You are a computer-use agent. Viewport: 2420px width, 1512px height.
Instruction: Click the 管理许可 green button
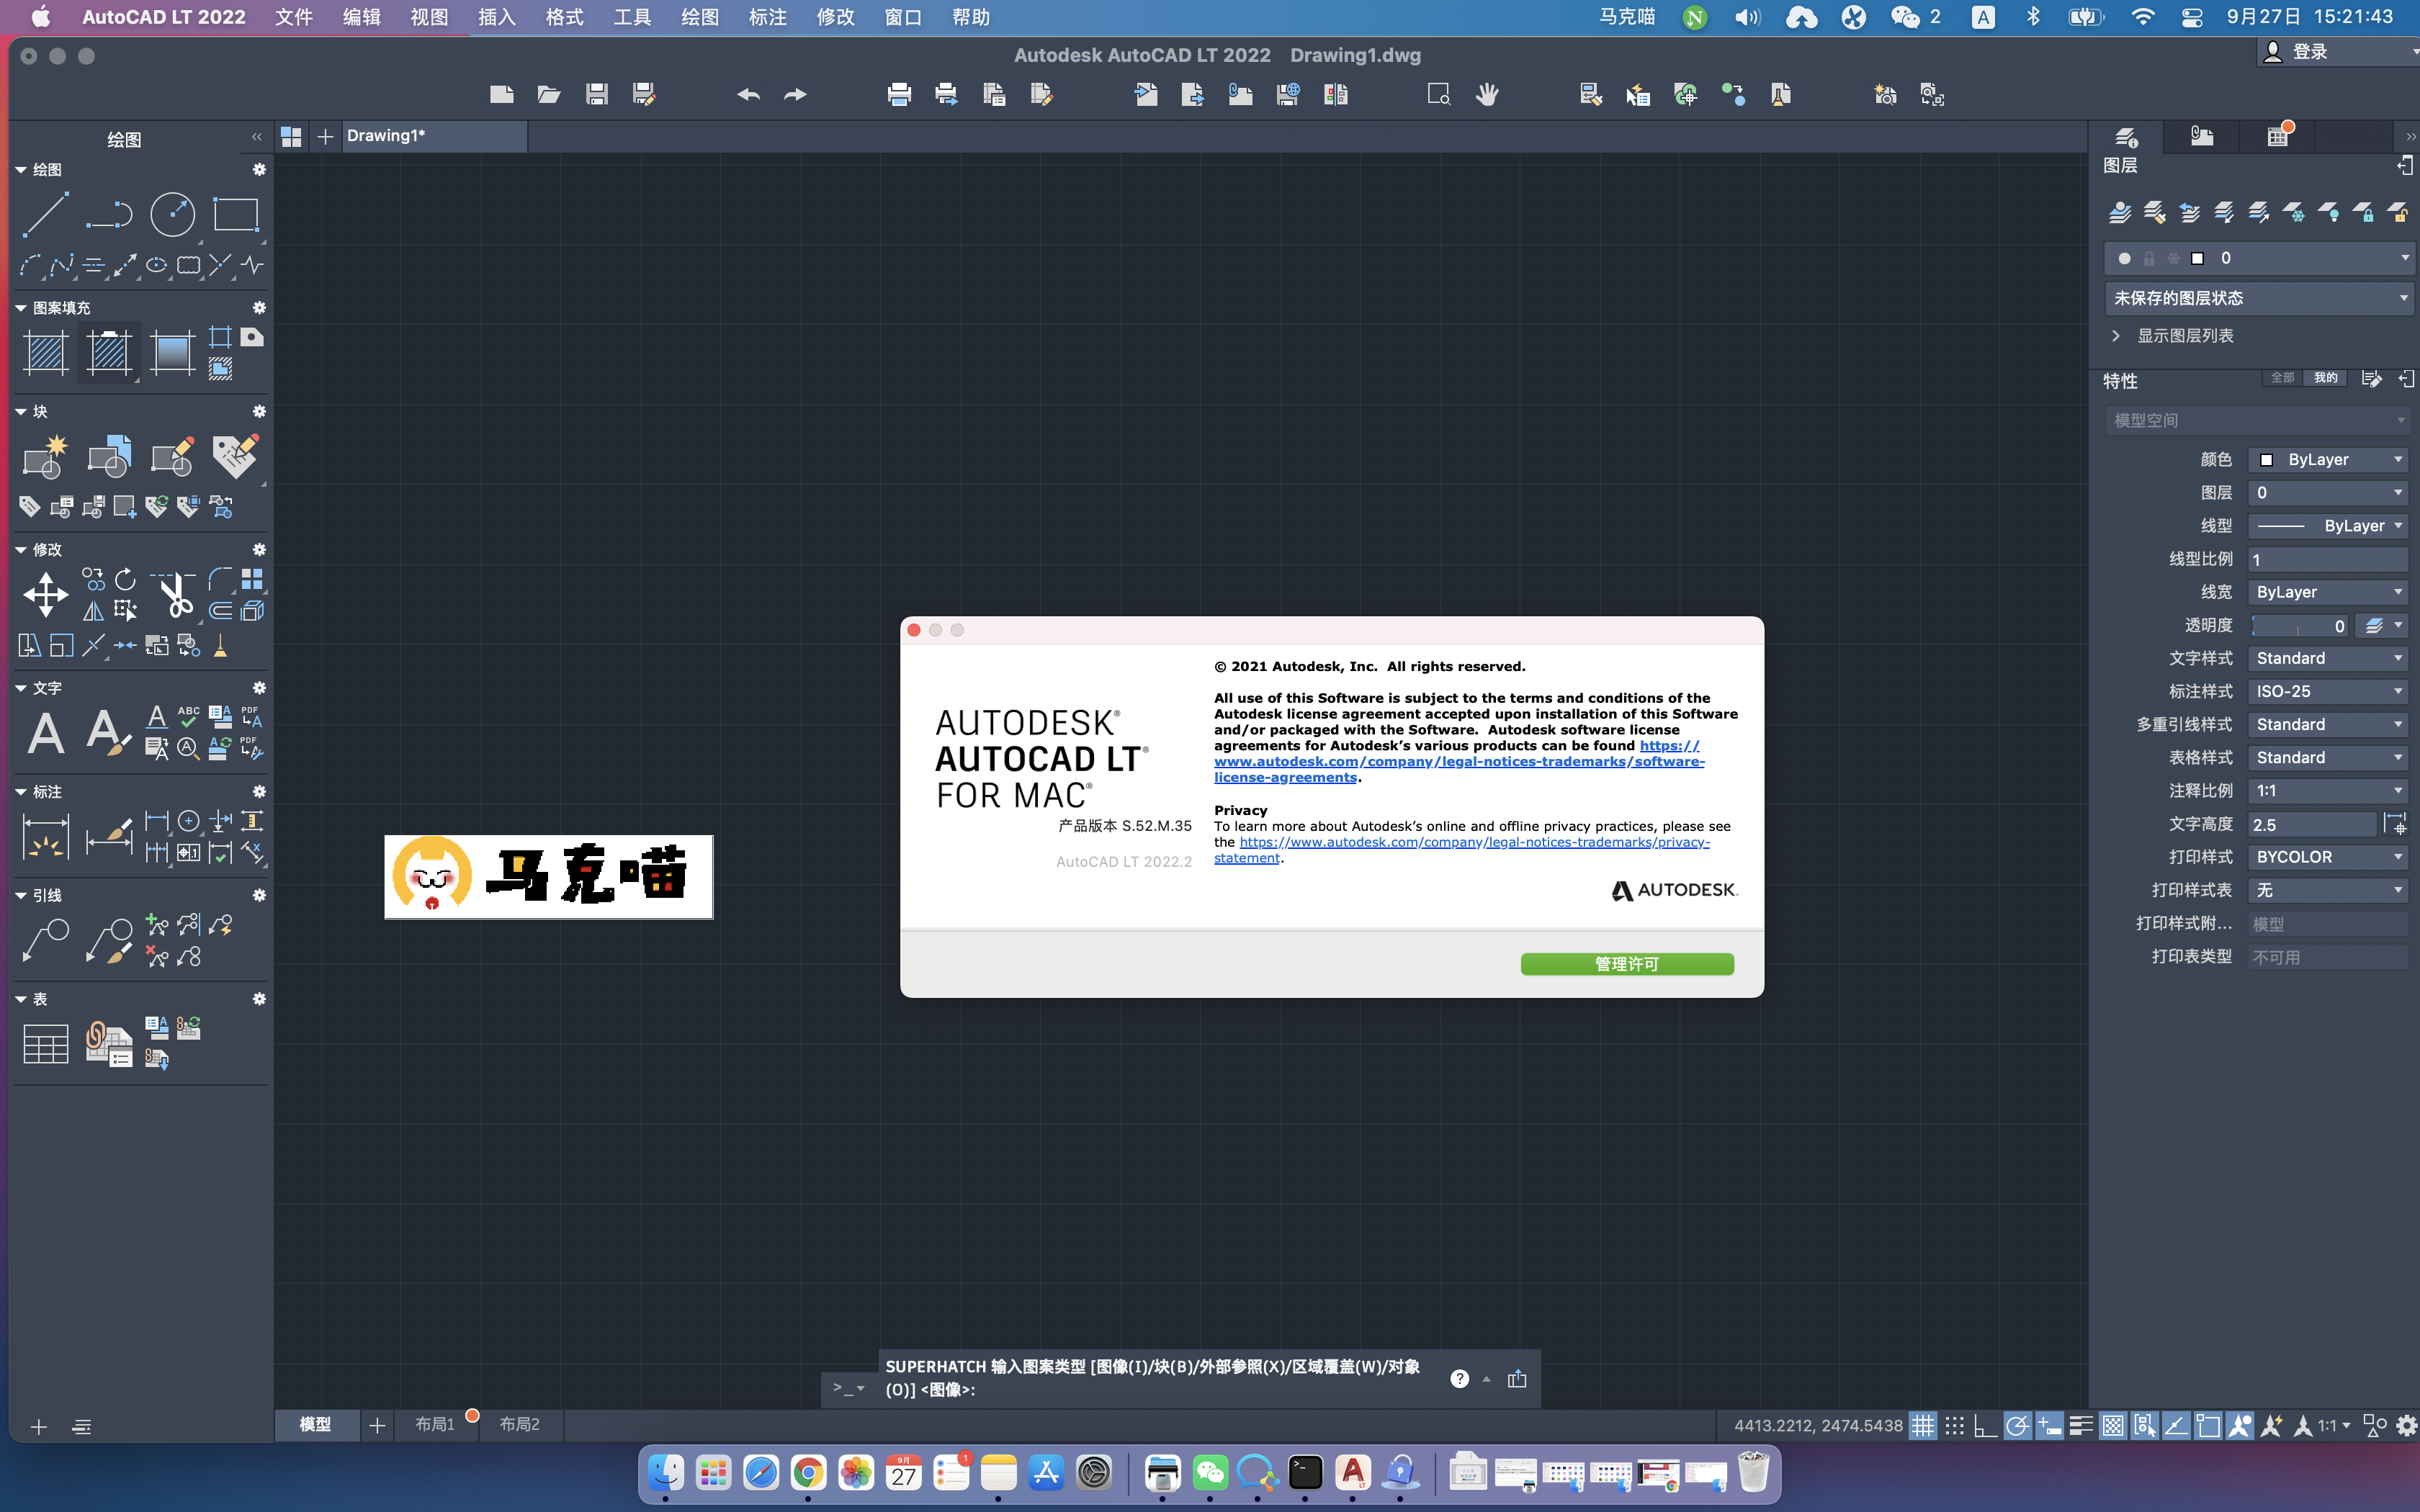point(1626,964)
